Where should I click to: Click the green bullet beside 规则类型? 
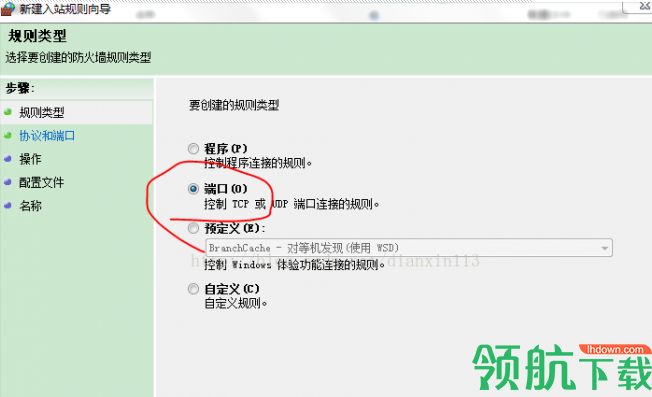pyautogui.click(x=7, y=112)
